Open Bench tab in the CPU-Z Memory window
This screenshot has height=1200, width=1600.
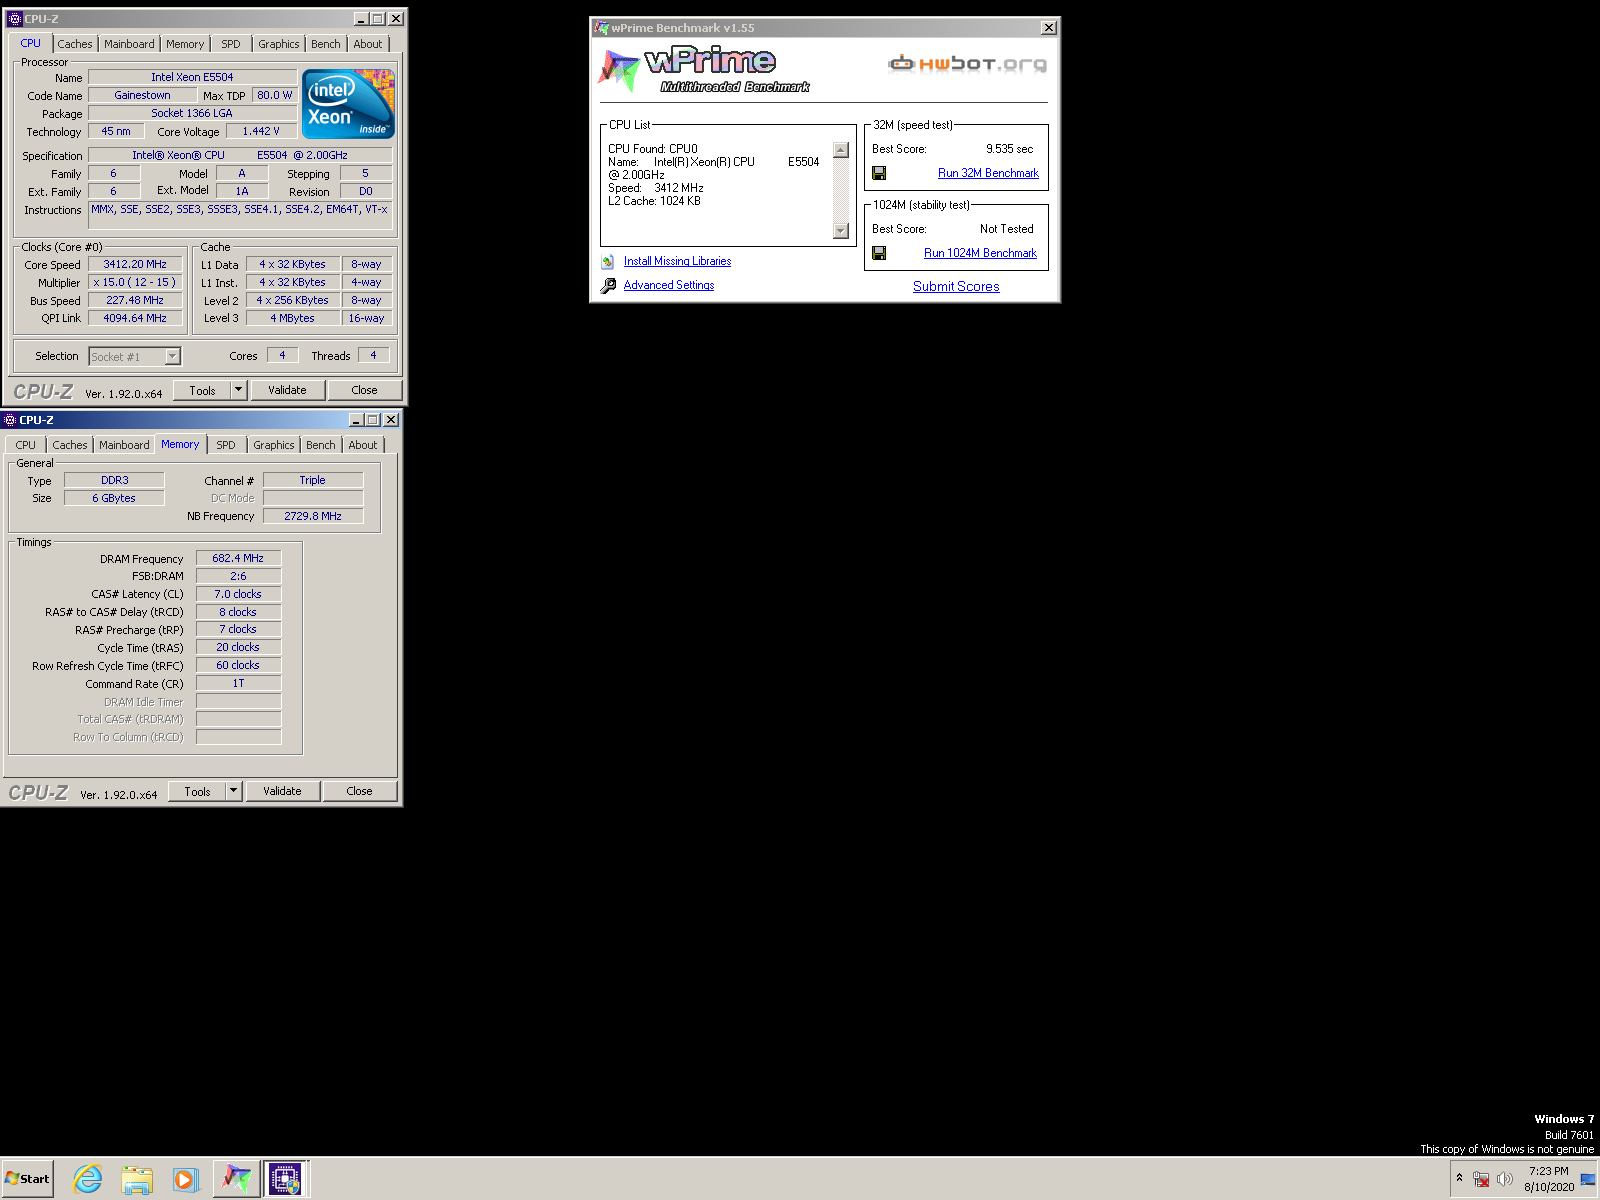(321, 445)
